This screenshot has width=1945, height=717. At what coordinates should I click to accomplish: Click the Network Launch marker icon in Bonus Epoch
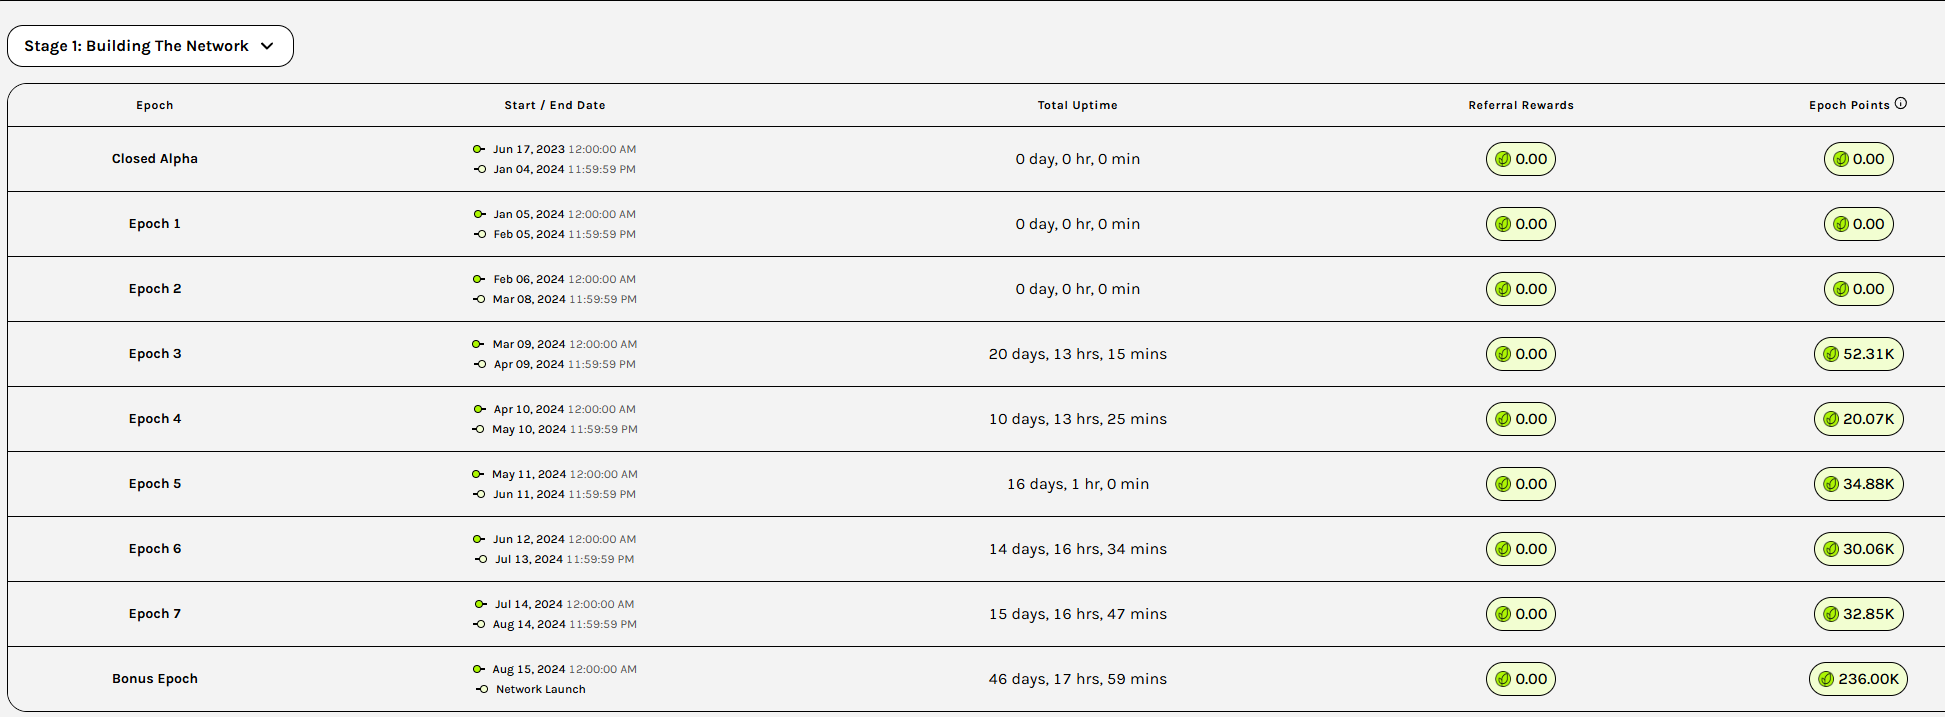click(482, 689)
